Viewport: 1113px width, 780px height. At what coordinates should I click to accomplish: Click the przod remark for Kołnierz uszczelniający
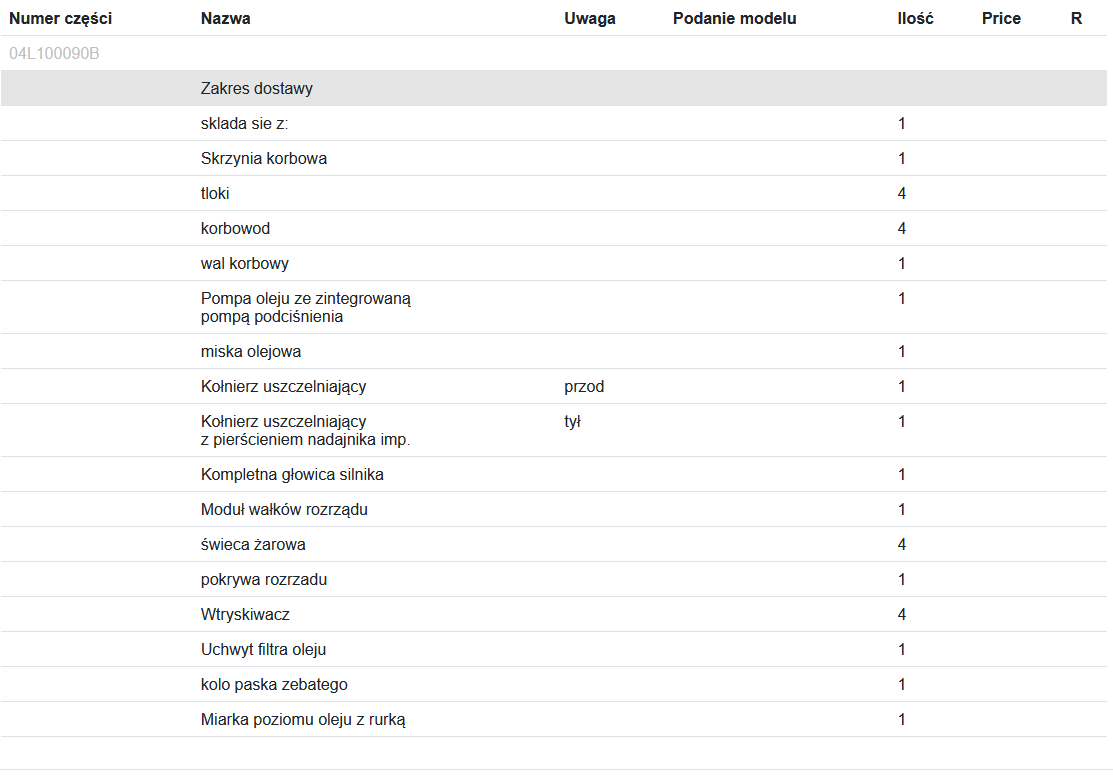584,387
